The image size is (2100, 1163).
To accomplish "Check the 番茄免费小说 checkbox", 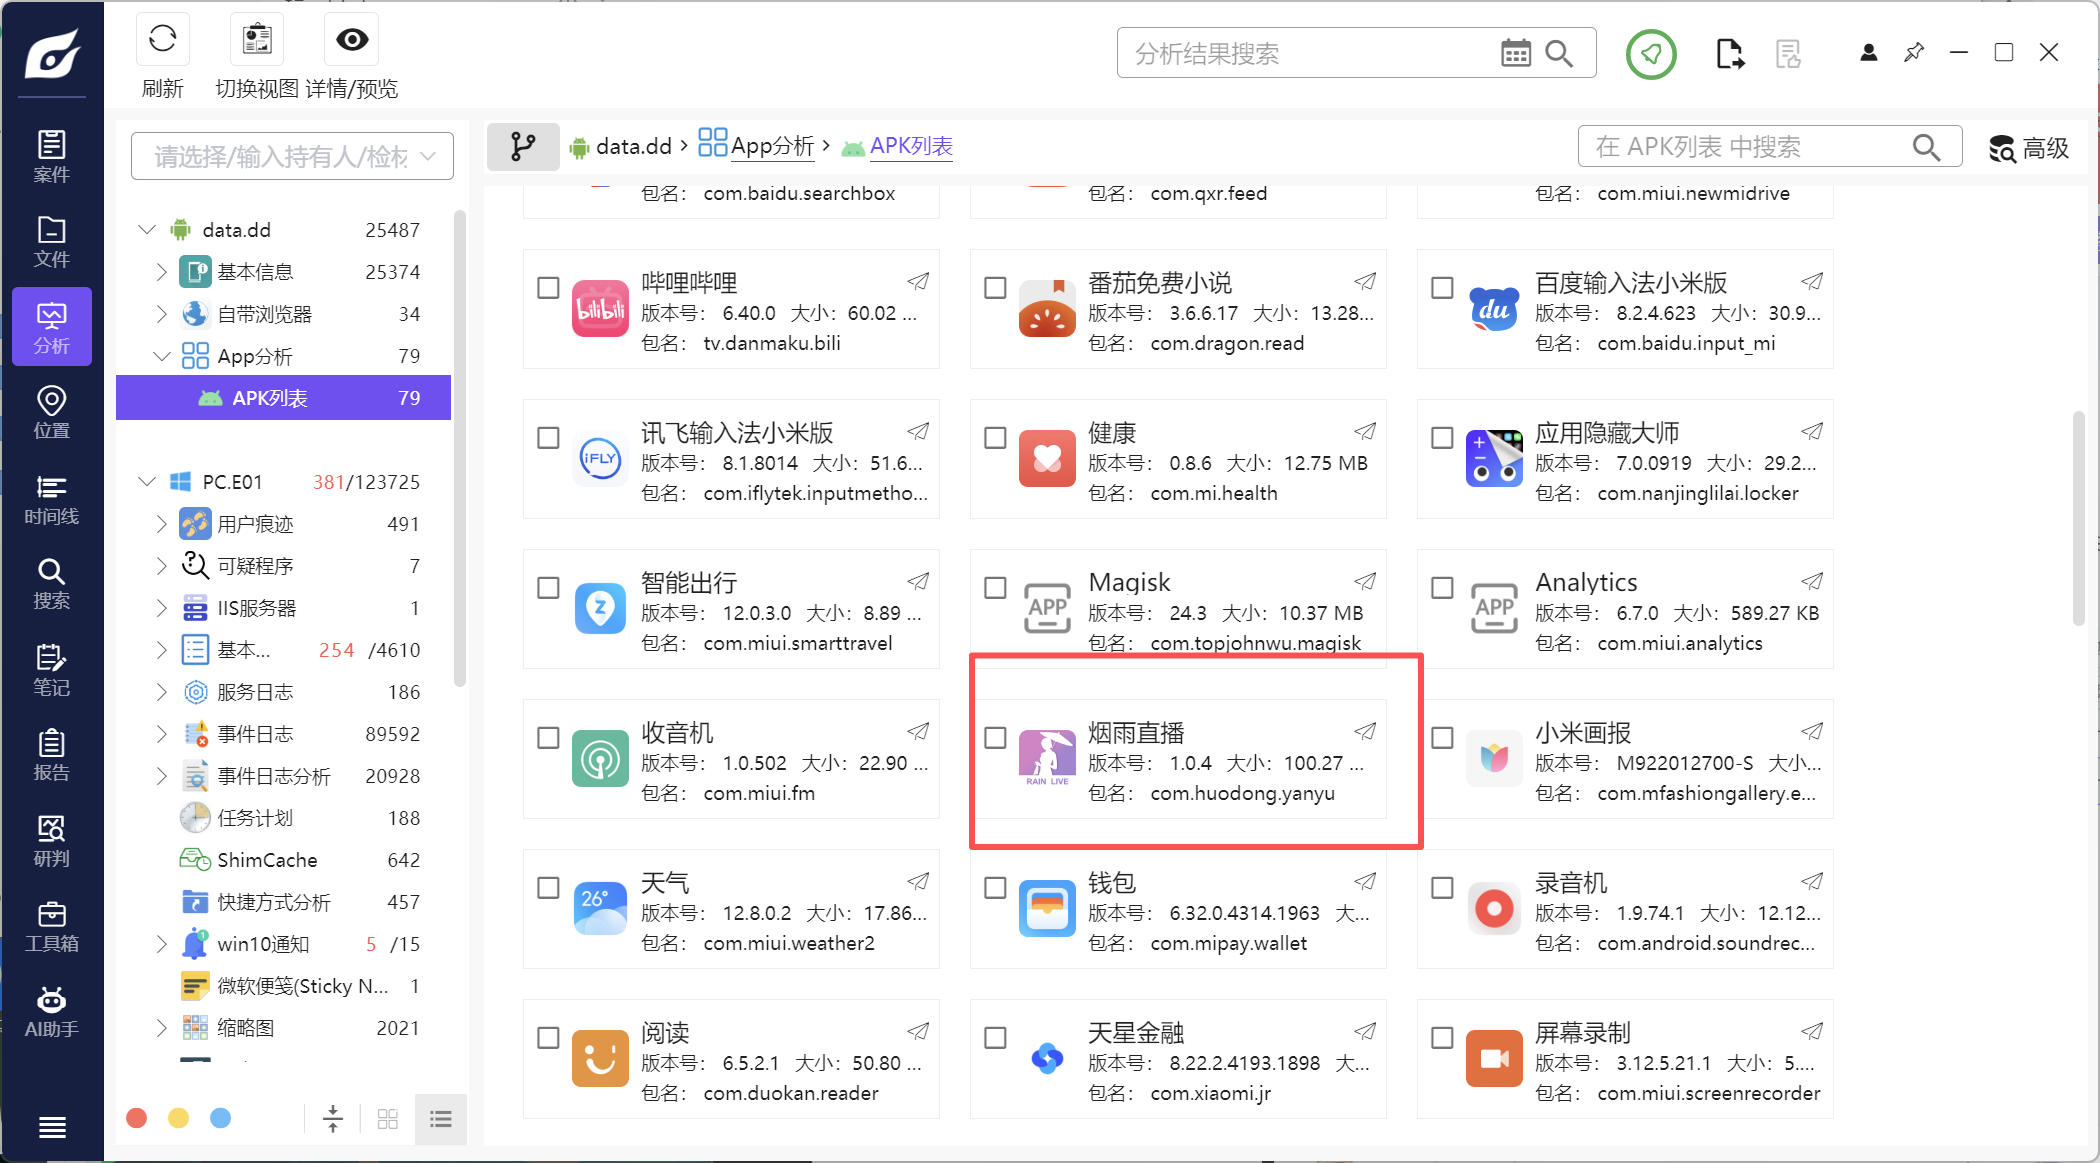I will (995, 288).
